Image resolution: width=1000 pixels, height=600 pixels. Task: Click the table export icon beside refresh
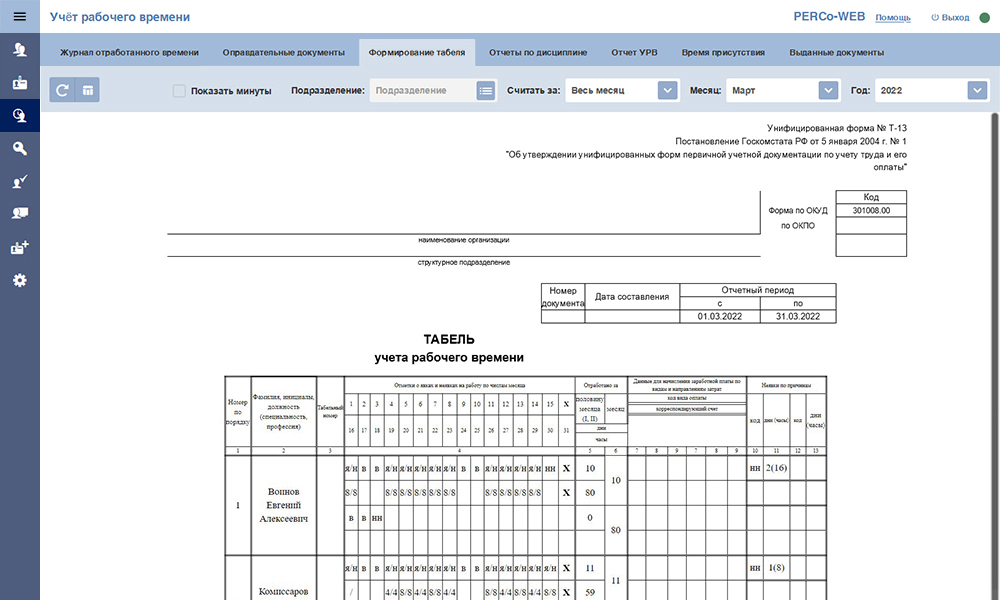87,90
